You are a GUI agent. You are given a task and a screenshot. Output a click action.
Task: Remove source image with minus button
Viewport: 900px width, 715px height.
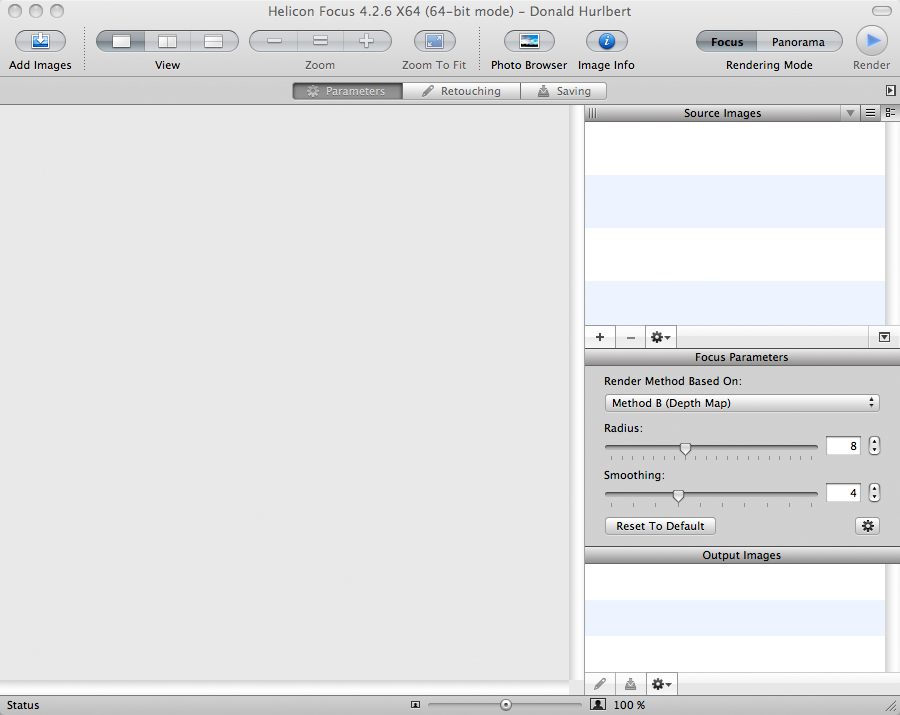coord(631,337)
